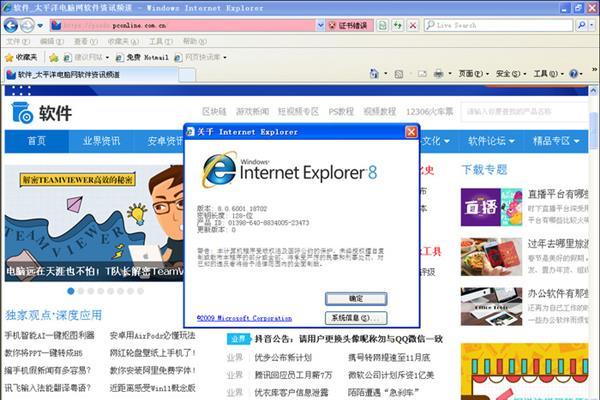This screenshot has height=400, width=600.
Task: Open the 建议网站 suggested sites link
Action: [86, 57]
